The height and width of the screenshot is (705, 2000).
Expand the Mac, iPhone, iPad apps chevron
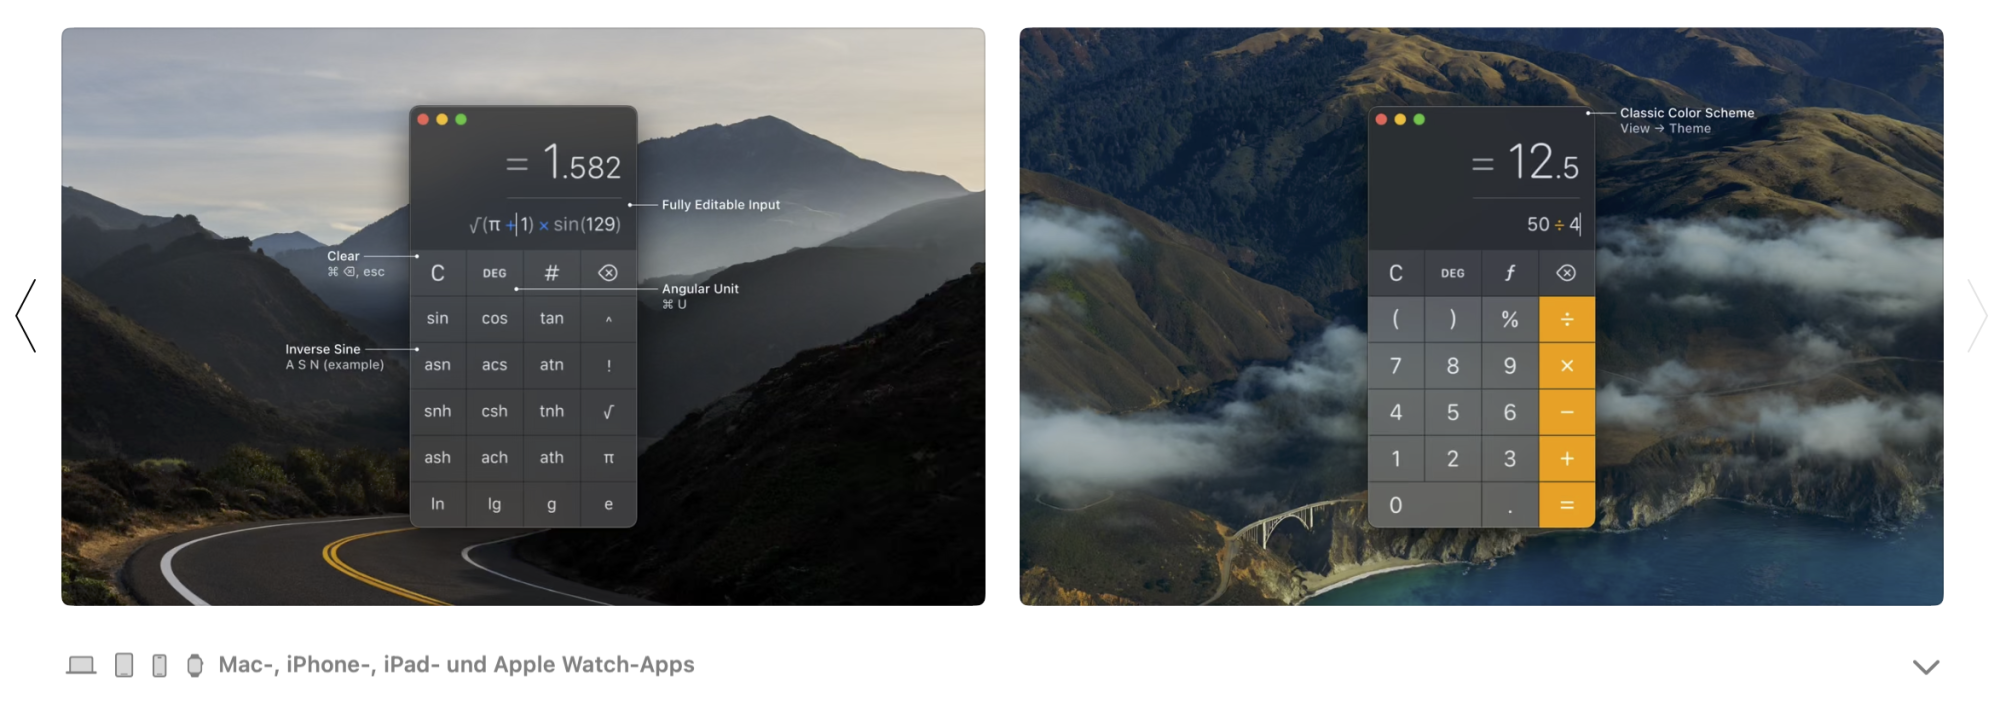click(x=1926, y=667)
